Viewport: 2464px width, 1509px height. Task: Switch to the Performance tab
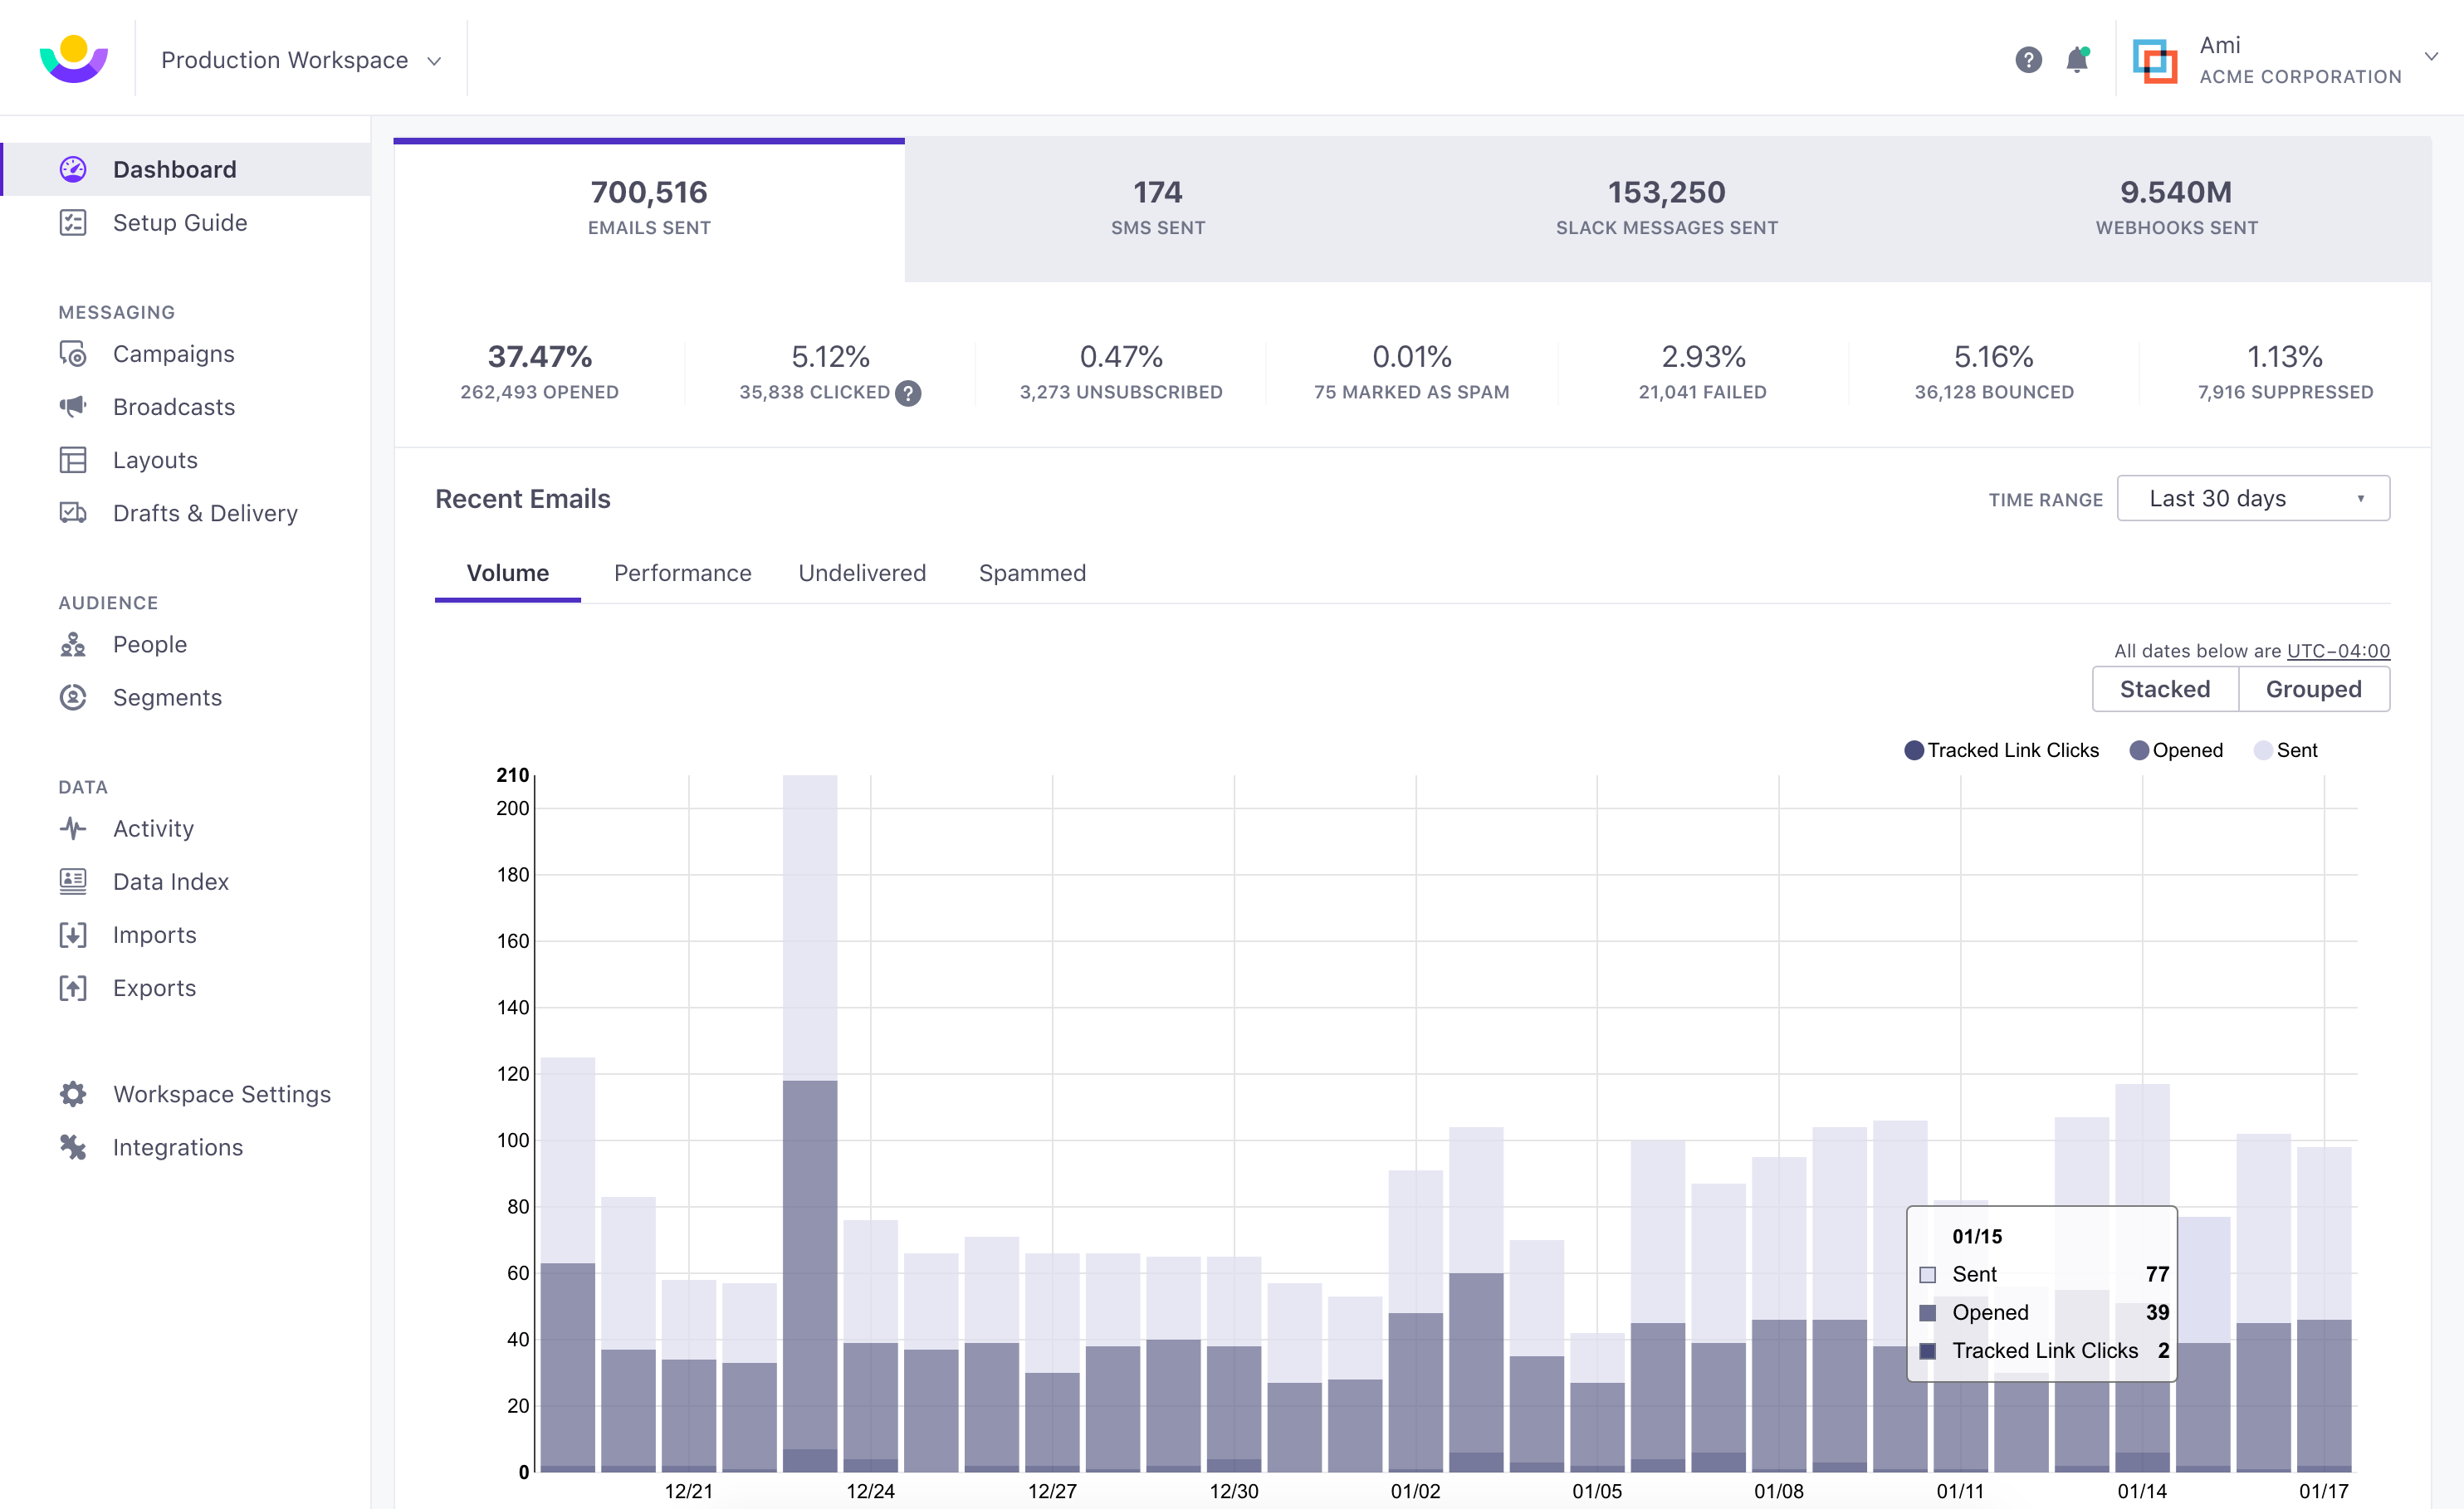(x=682, y=573)
